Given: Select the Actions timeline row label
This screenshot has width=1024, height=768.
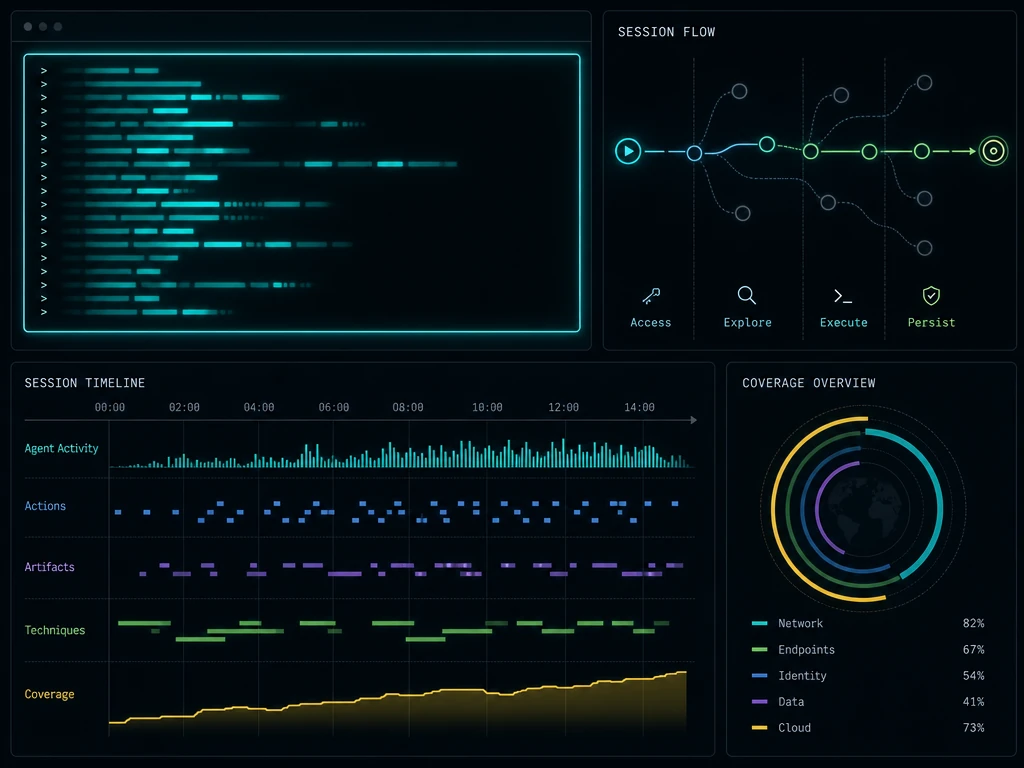Looking at the screenshot, I should 45,506.
